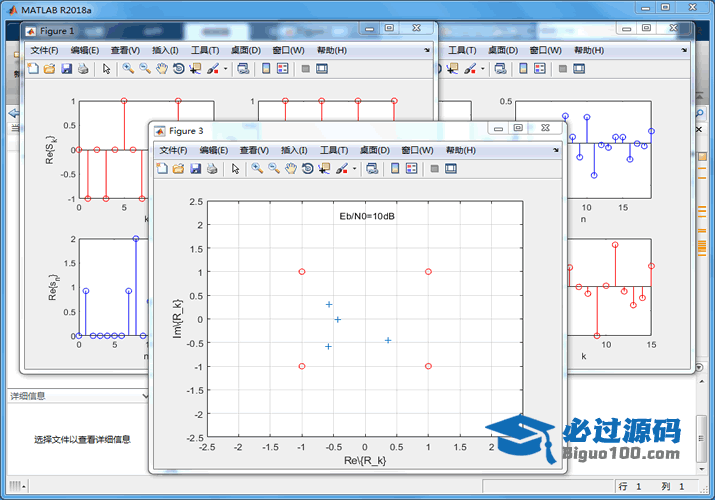Viewport: 715px width, 500px height.
Task: Enable Data Cursor tool in Figure 1
Action: coord(195,69)
